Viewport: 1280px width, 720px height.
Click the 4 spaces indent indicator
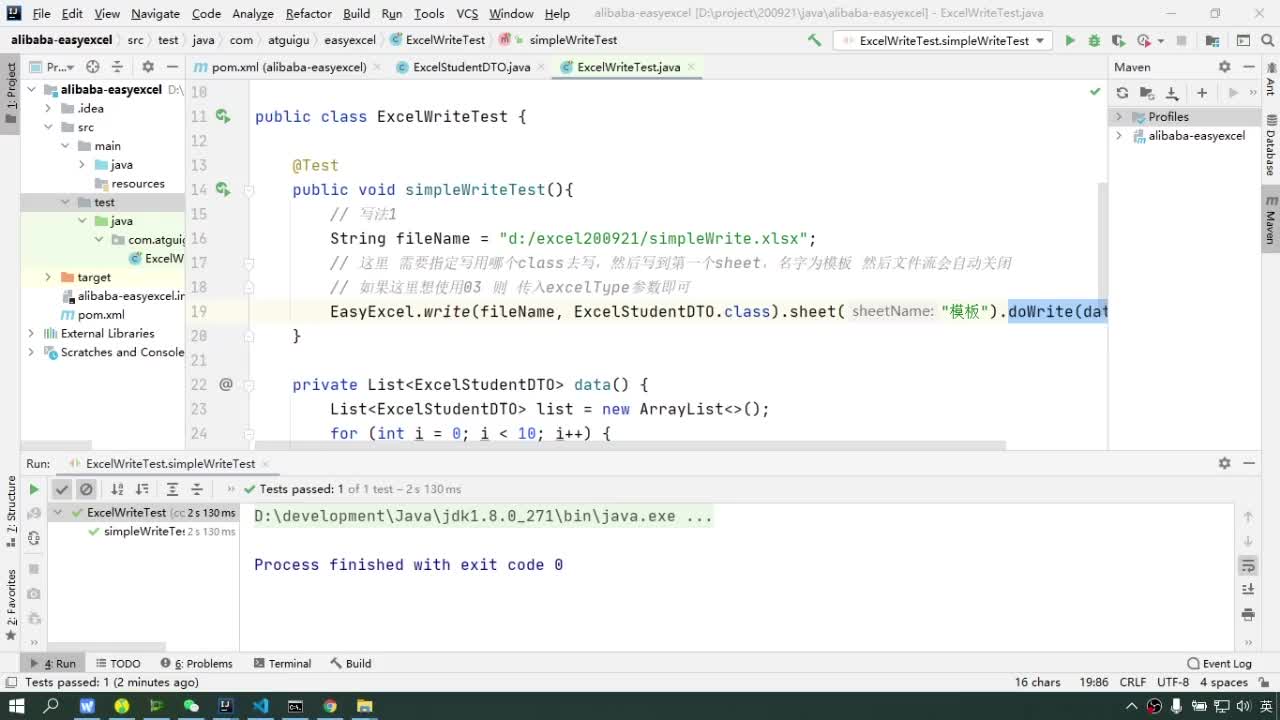(1223, 682)
